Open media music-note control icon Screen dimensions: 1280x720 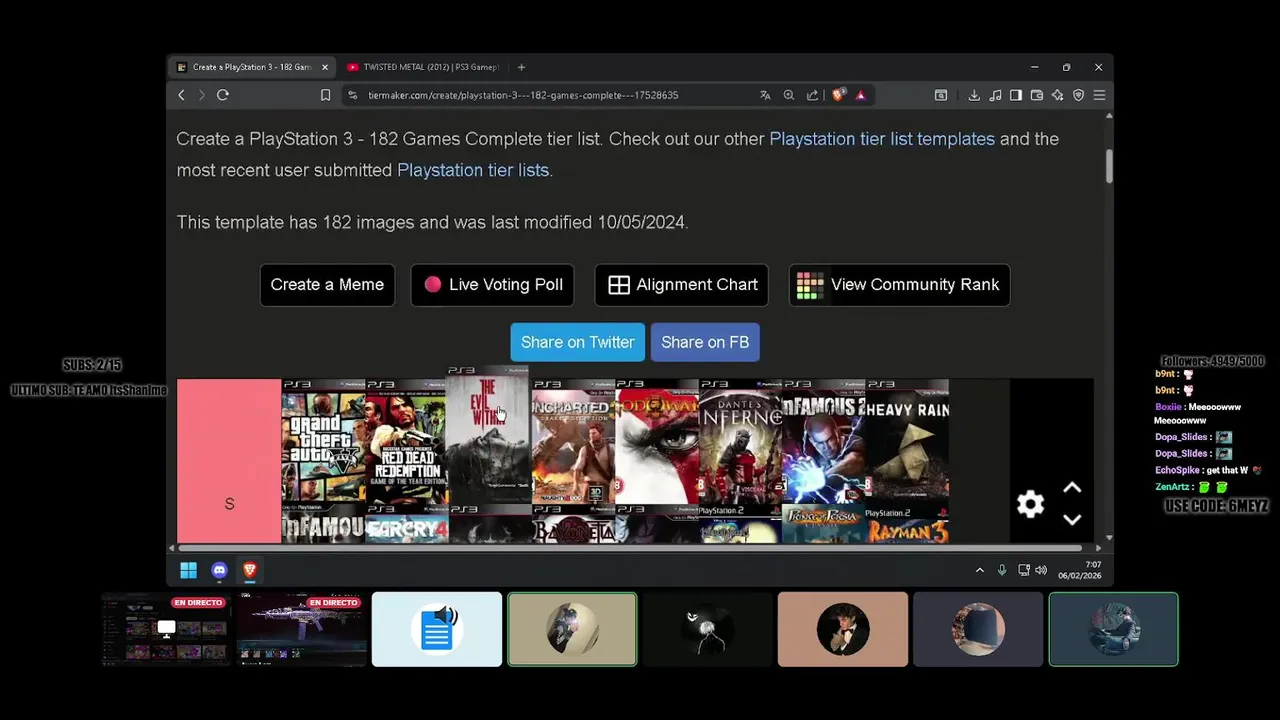click(995, 95)
